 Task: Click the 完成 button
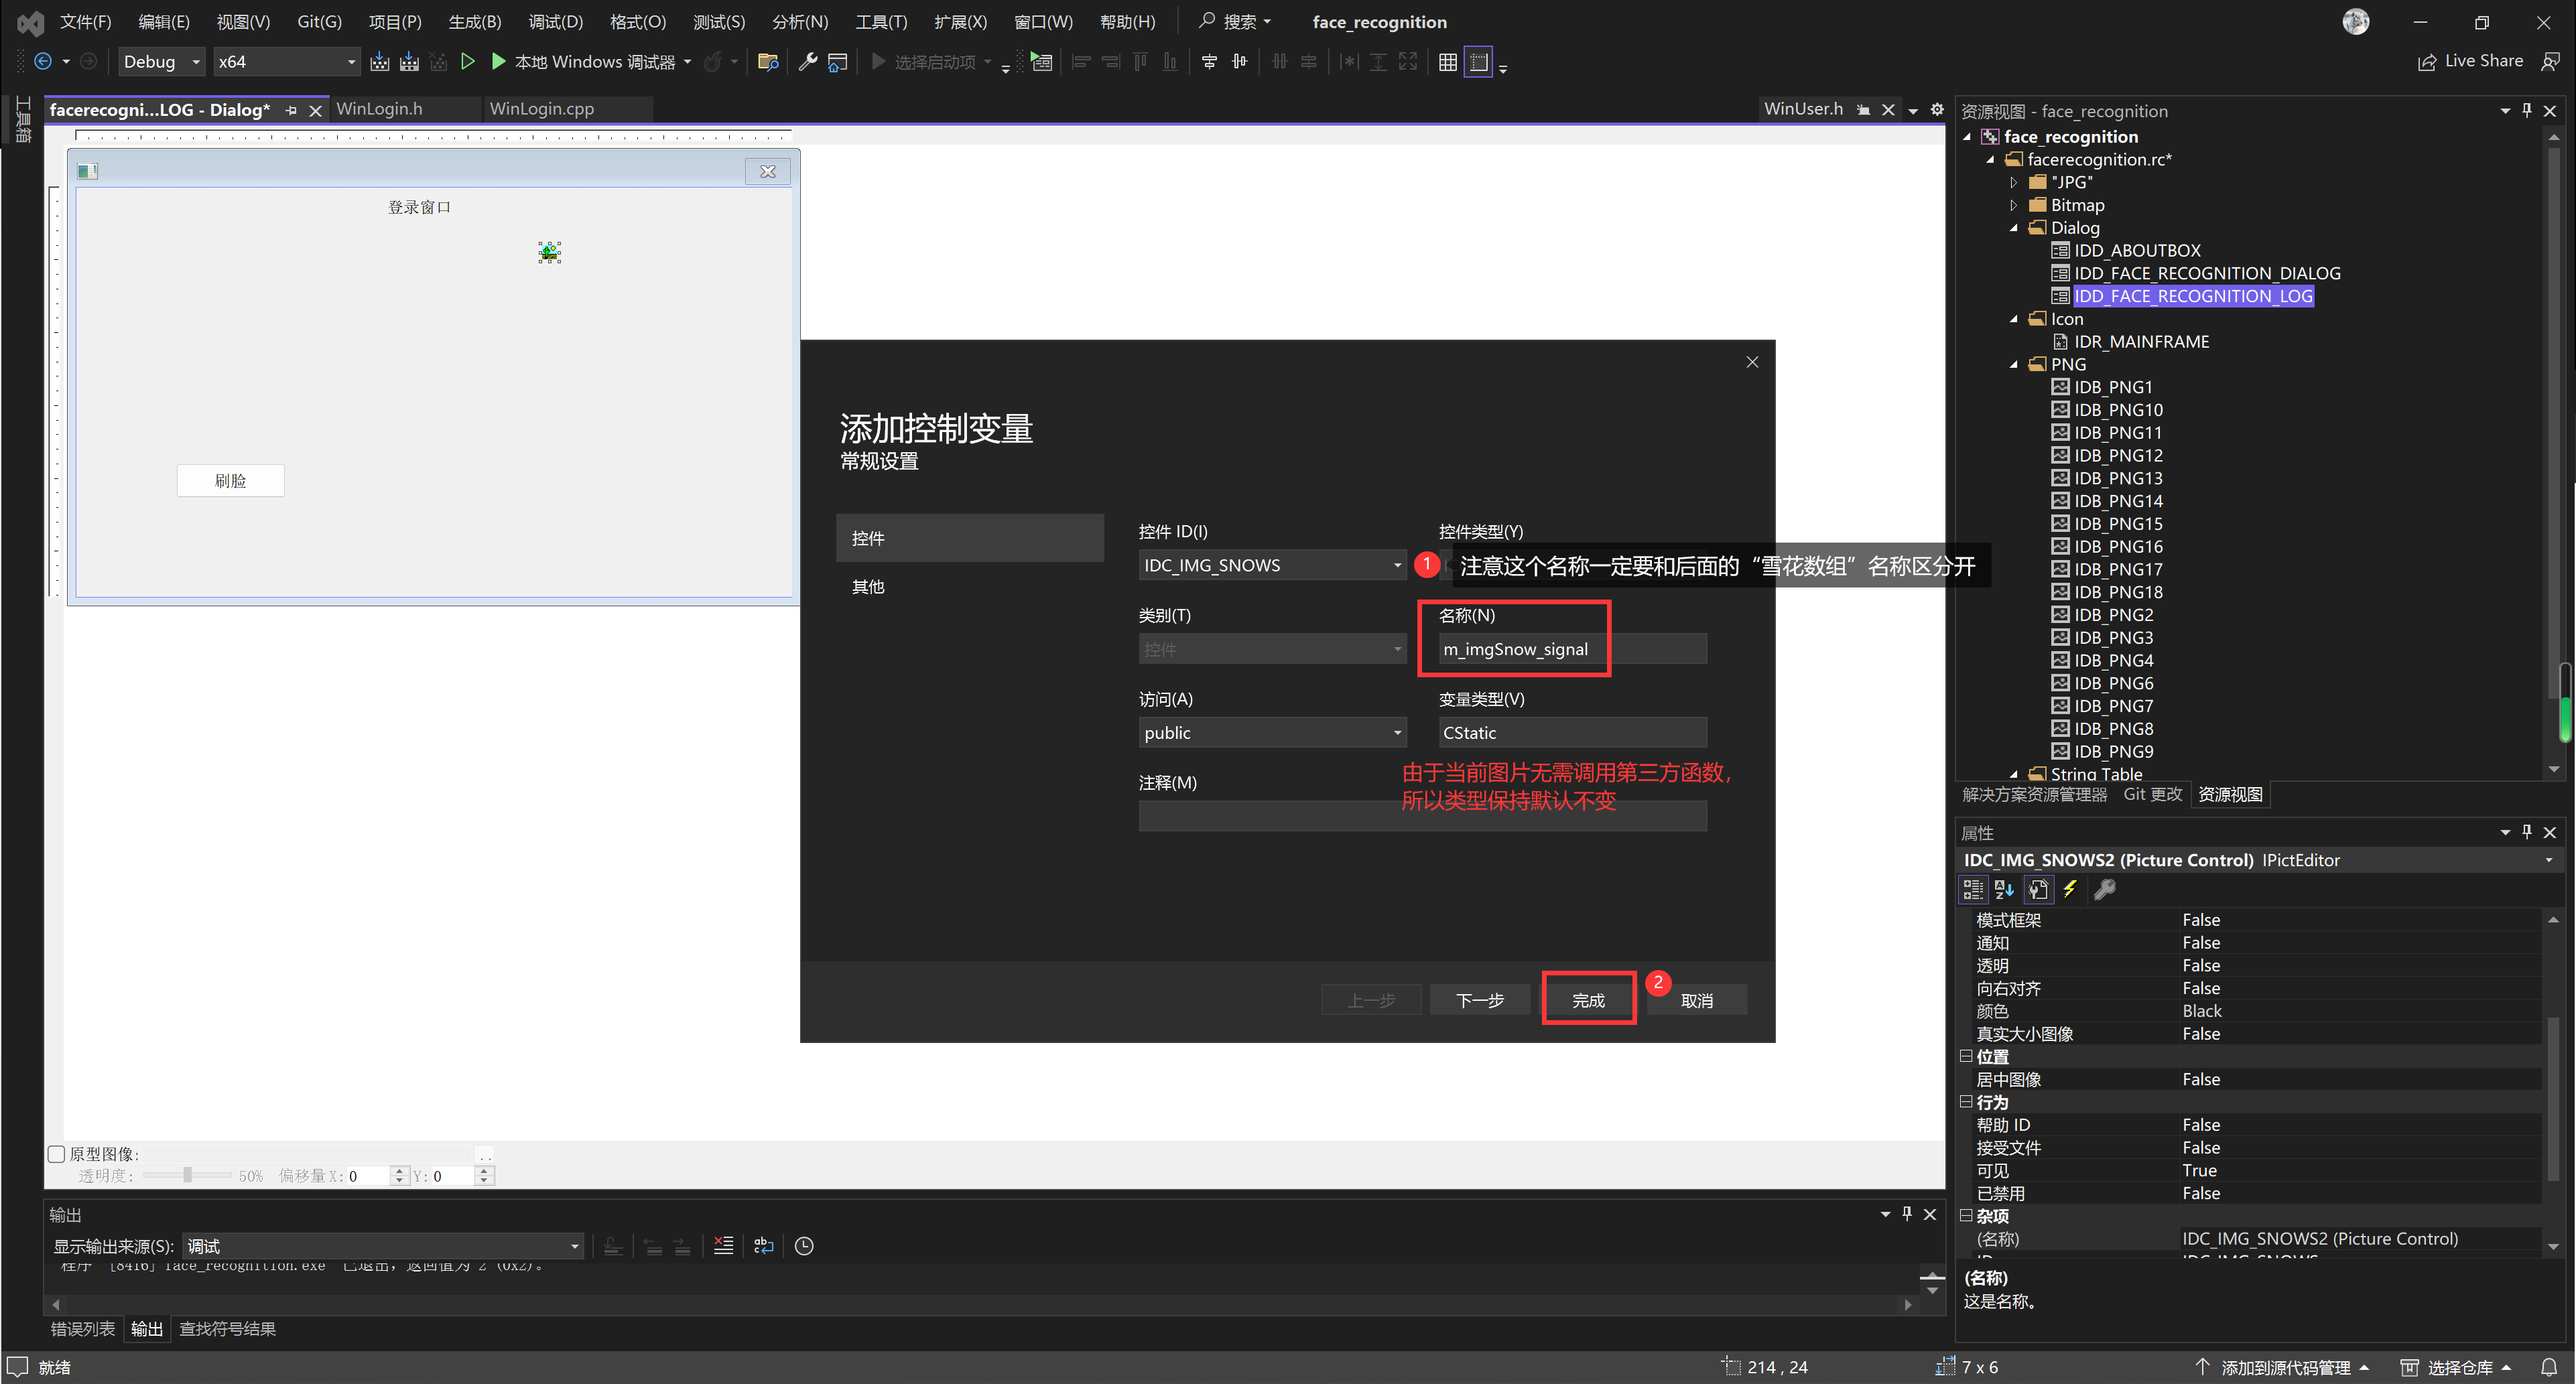click(1588, 1000)
